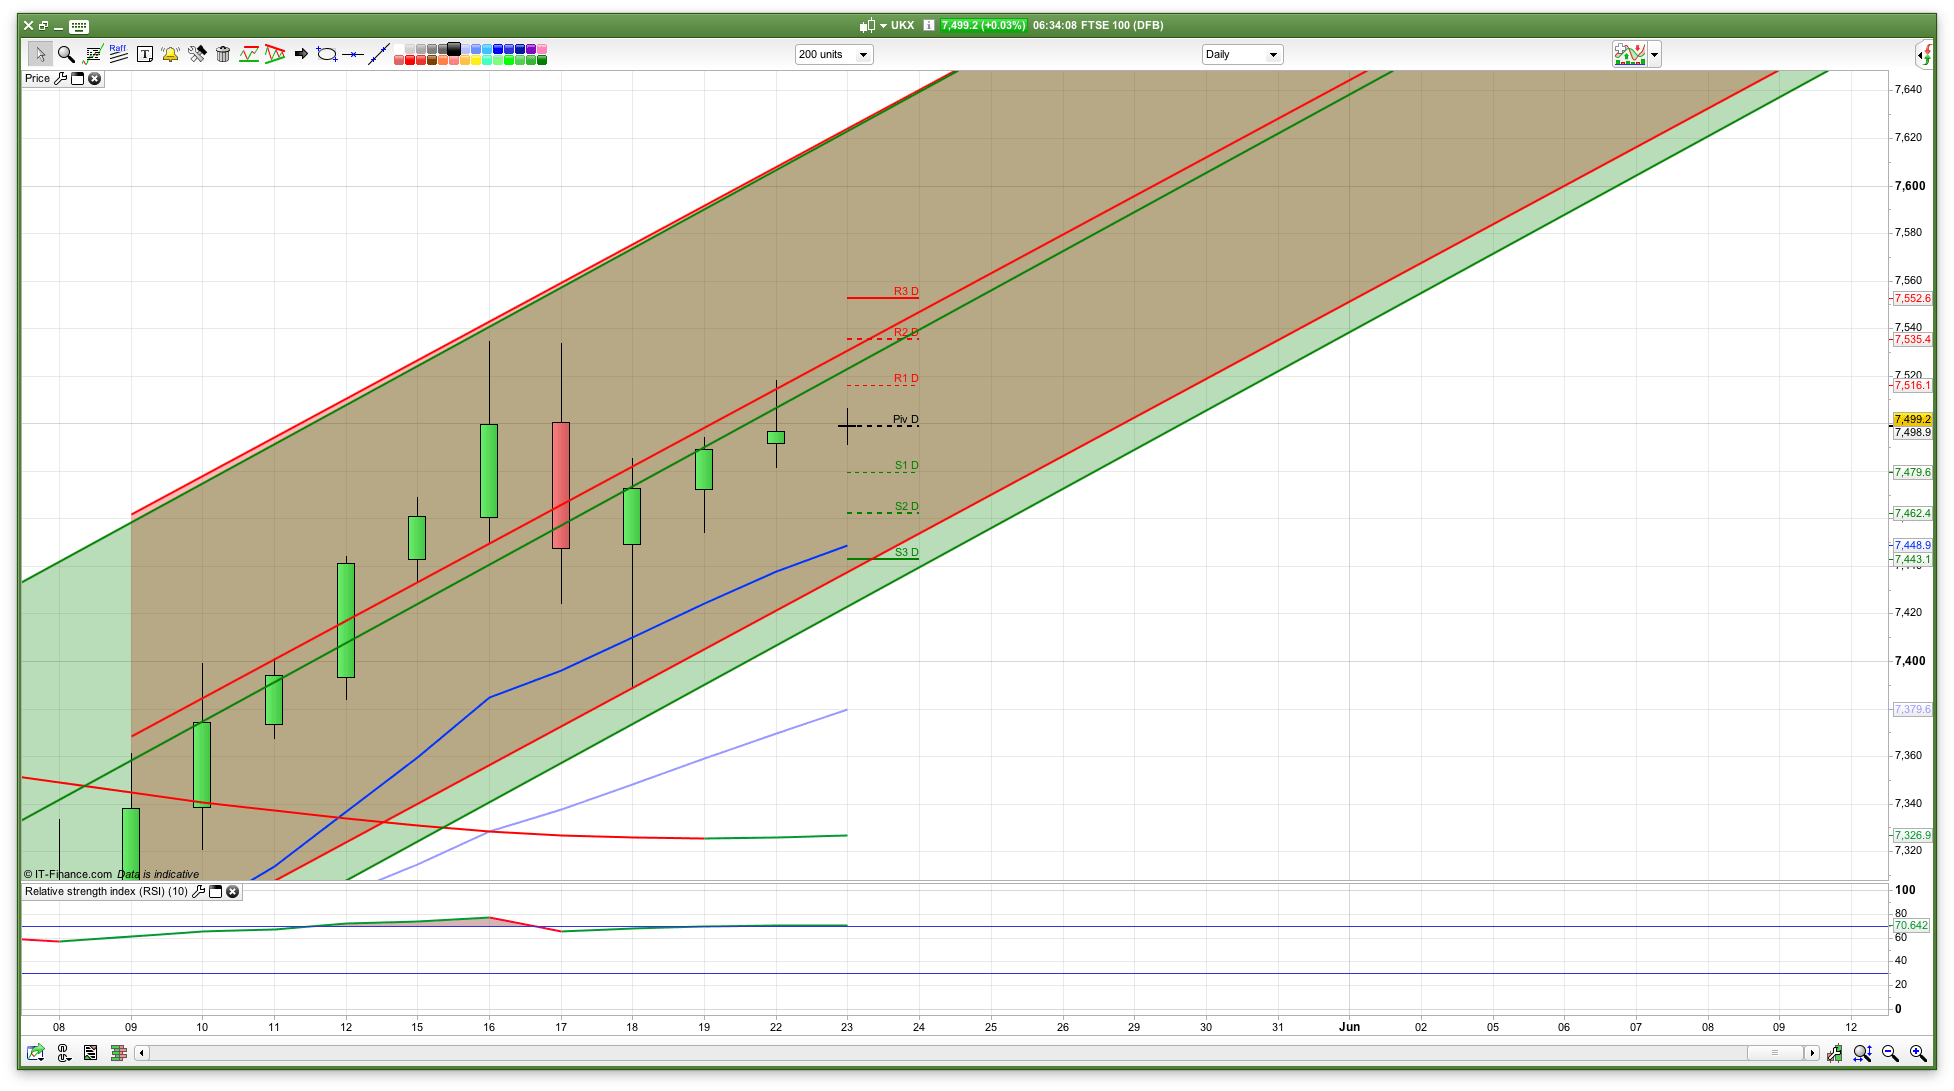The image size is (1954, 1091).
Task: Remove the RSI indicator panel
Action: (233, 891)
